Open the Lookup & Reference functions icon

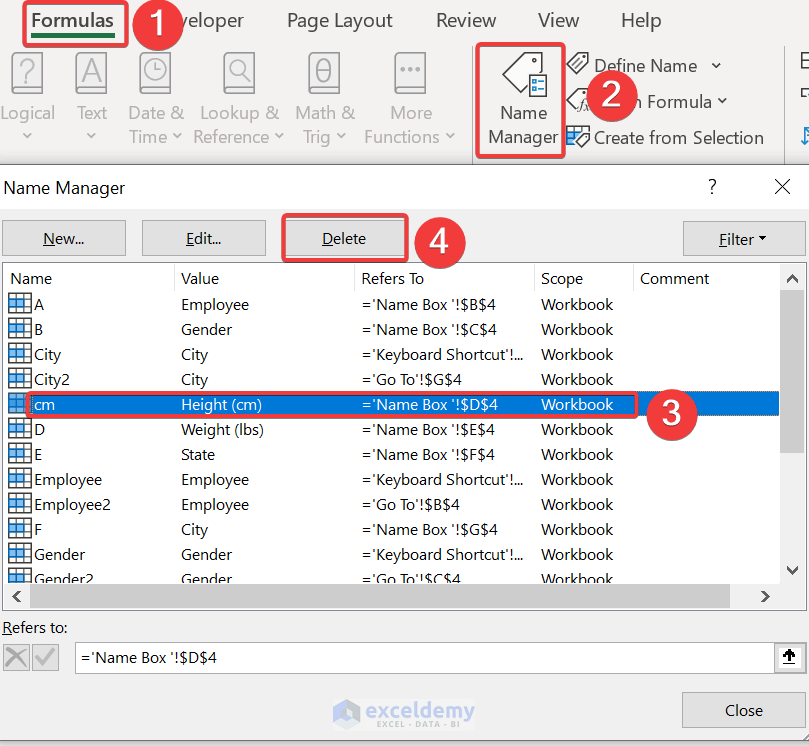point(239,73)
